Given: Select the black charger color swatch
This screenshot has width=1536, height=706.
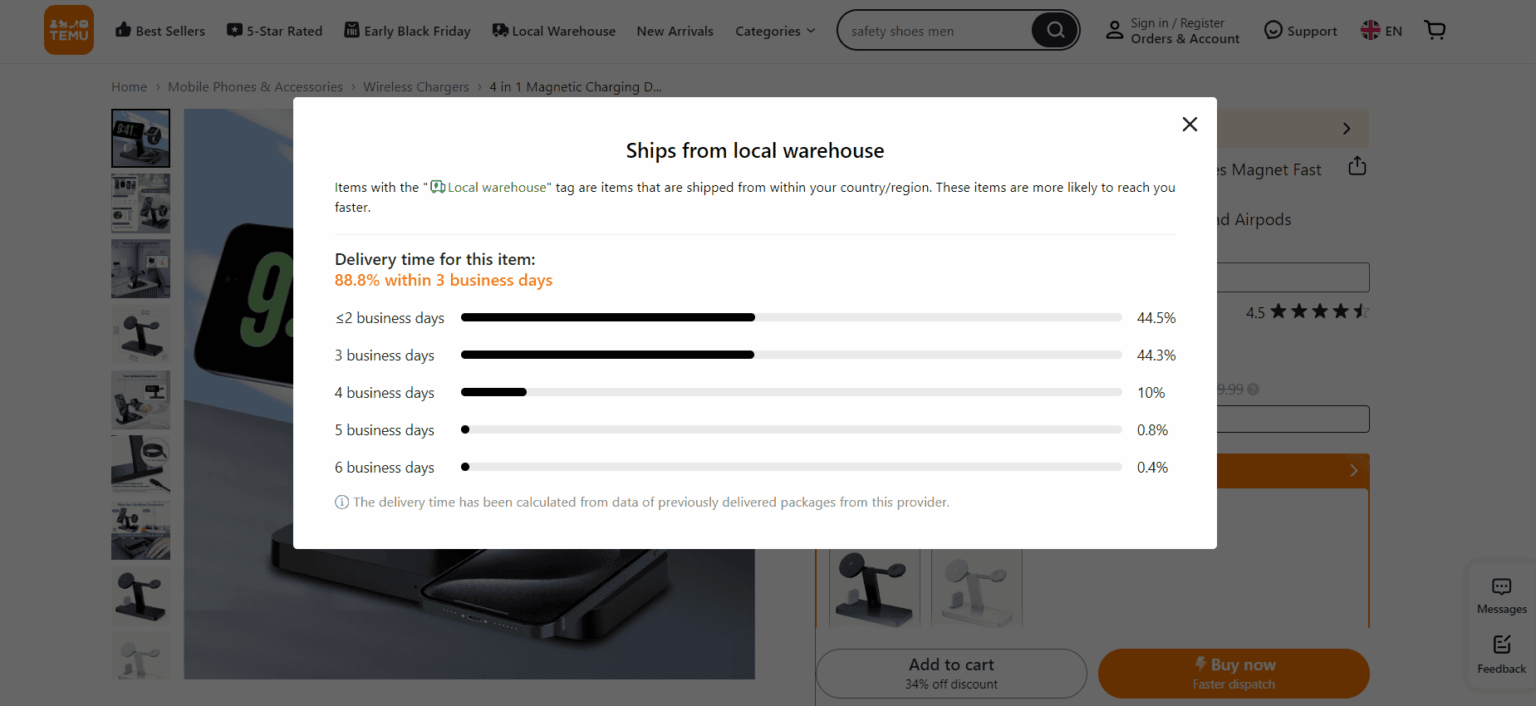Looking at the screenshot, I should pyautogui.click(x=875, y=587).
